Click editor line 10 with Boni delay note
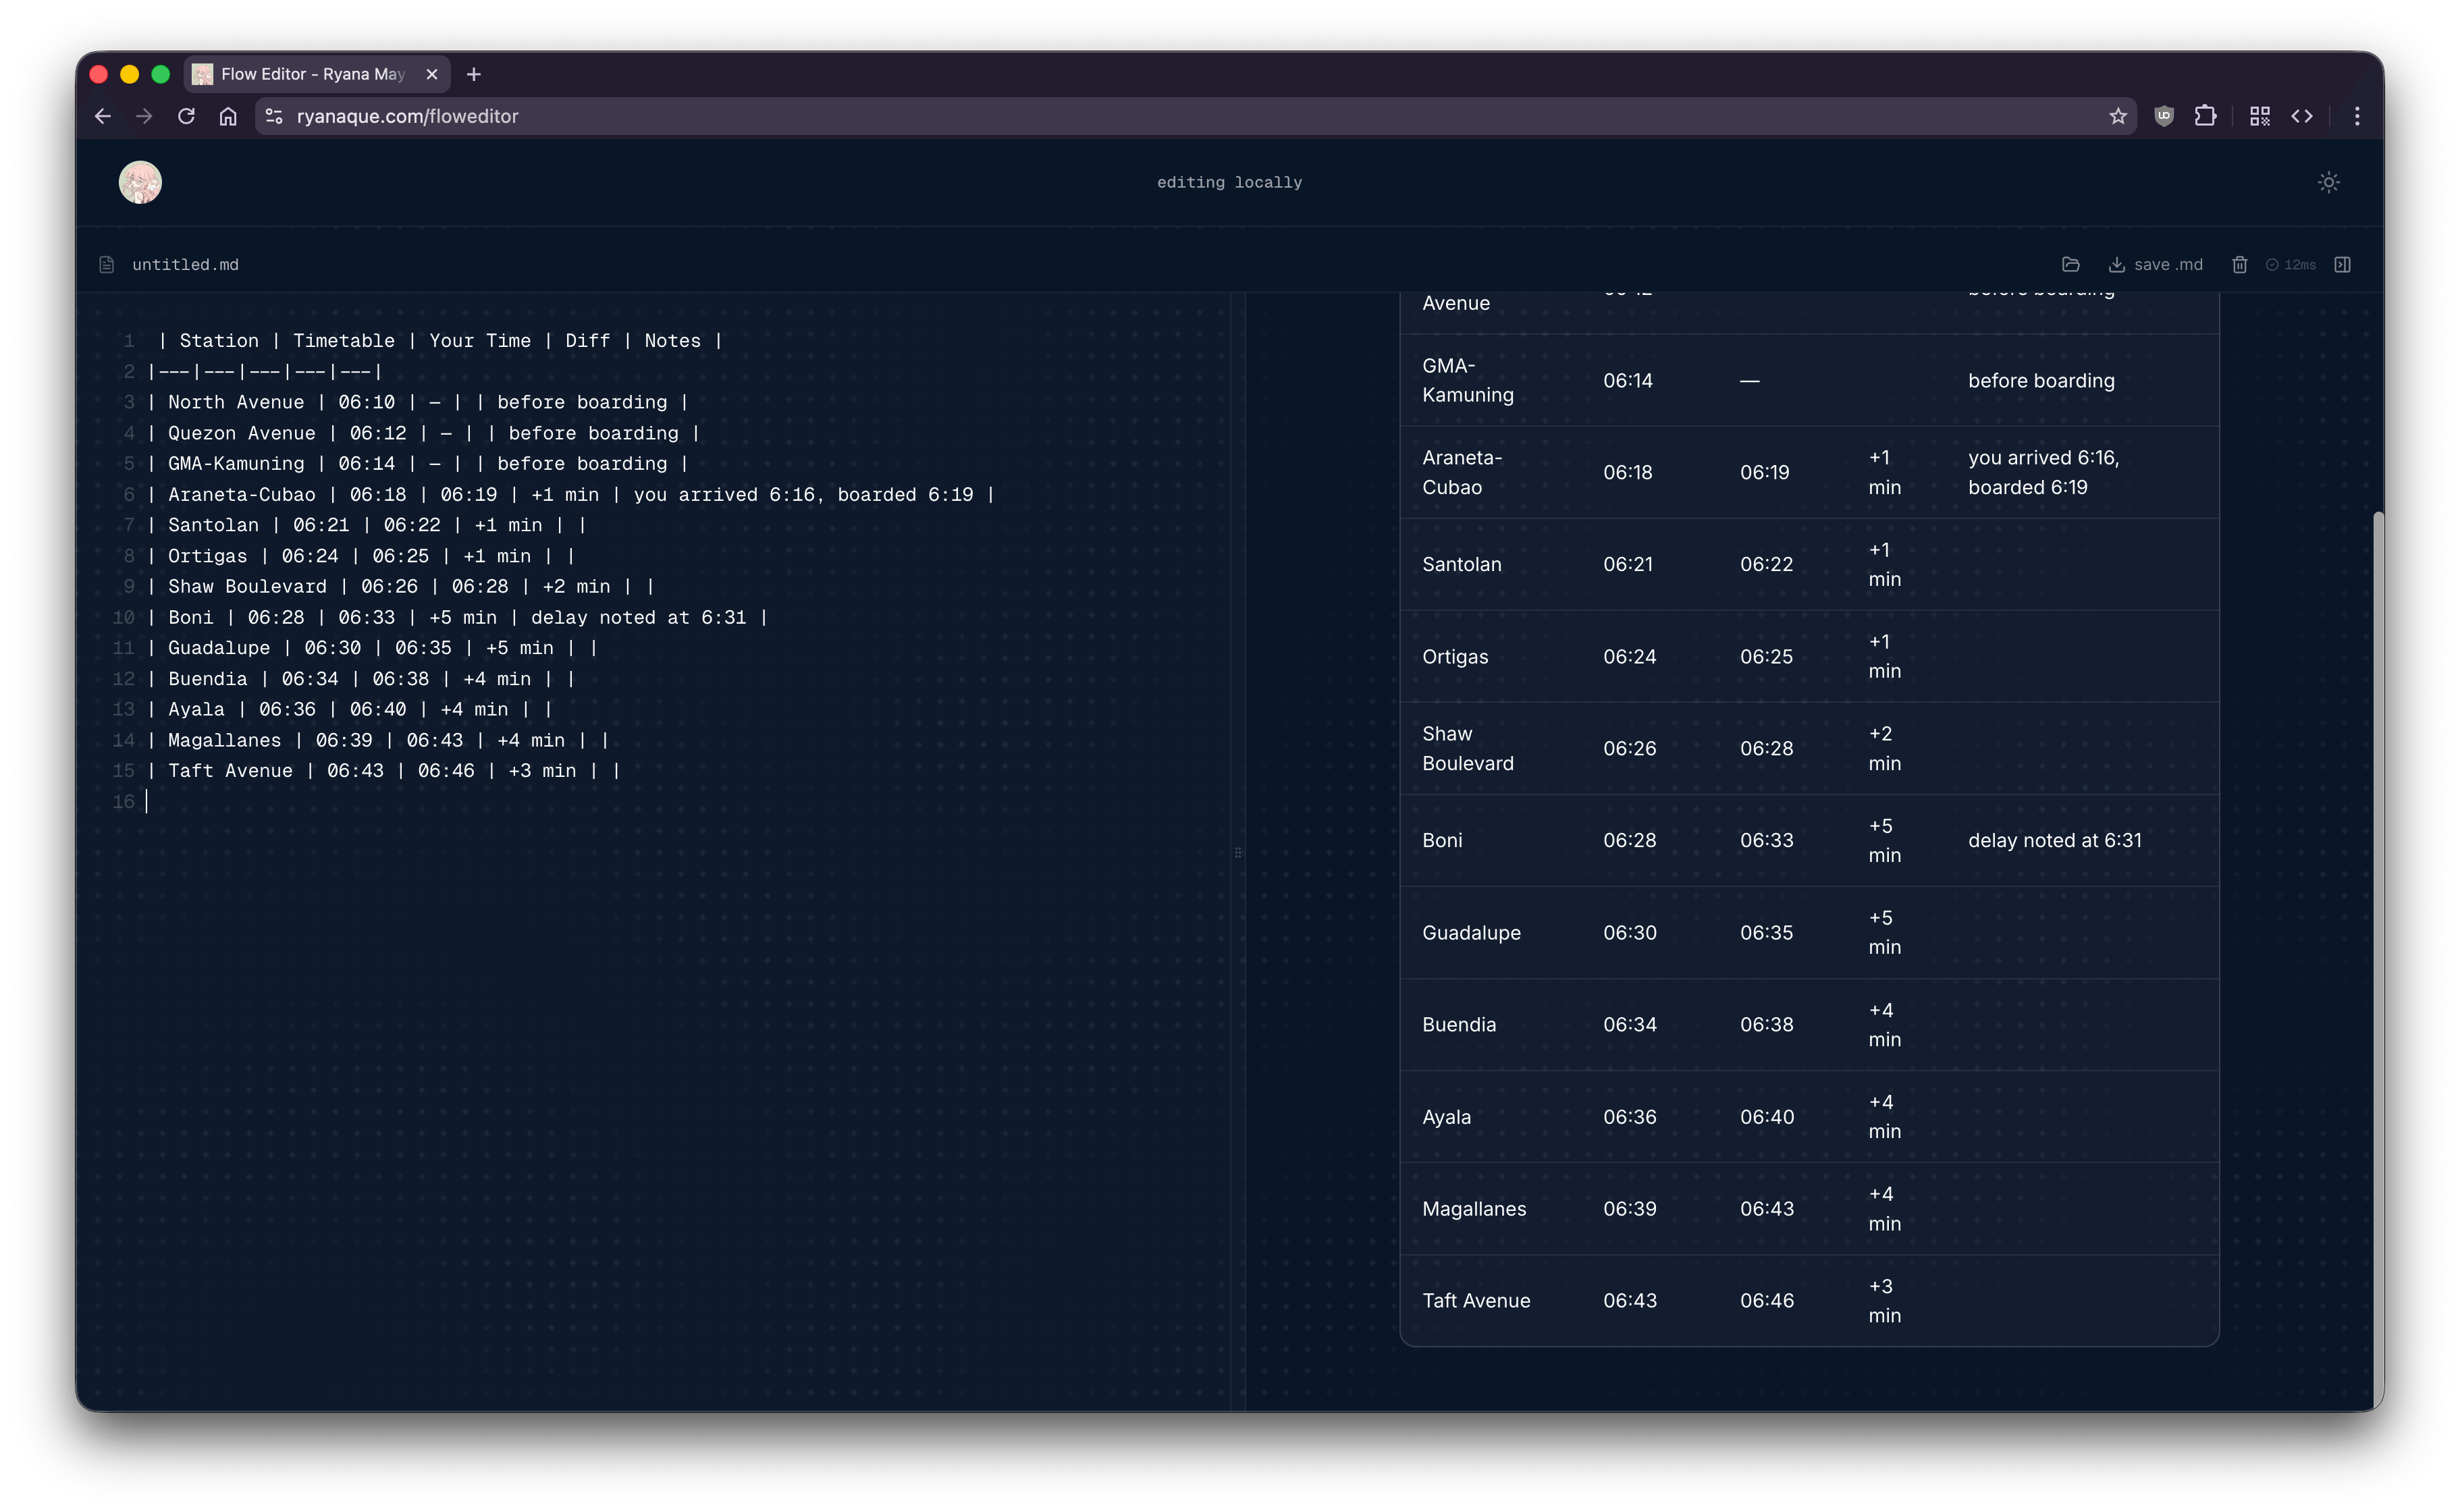 click(x=457, y=617)
